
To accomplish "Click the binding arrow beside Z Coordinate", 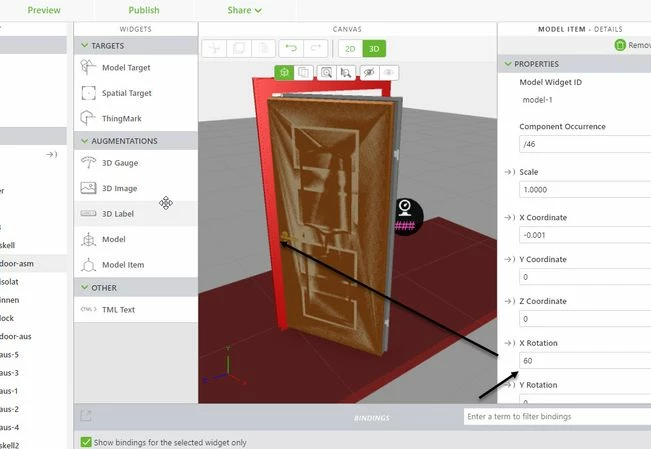I will 509,302.
